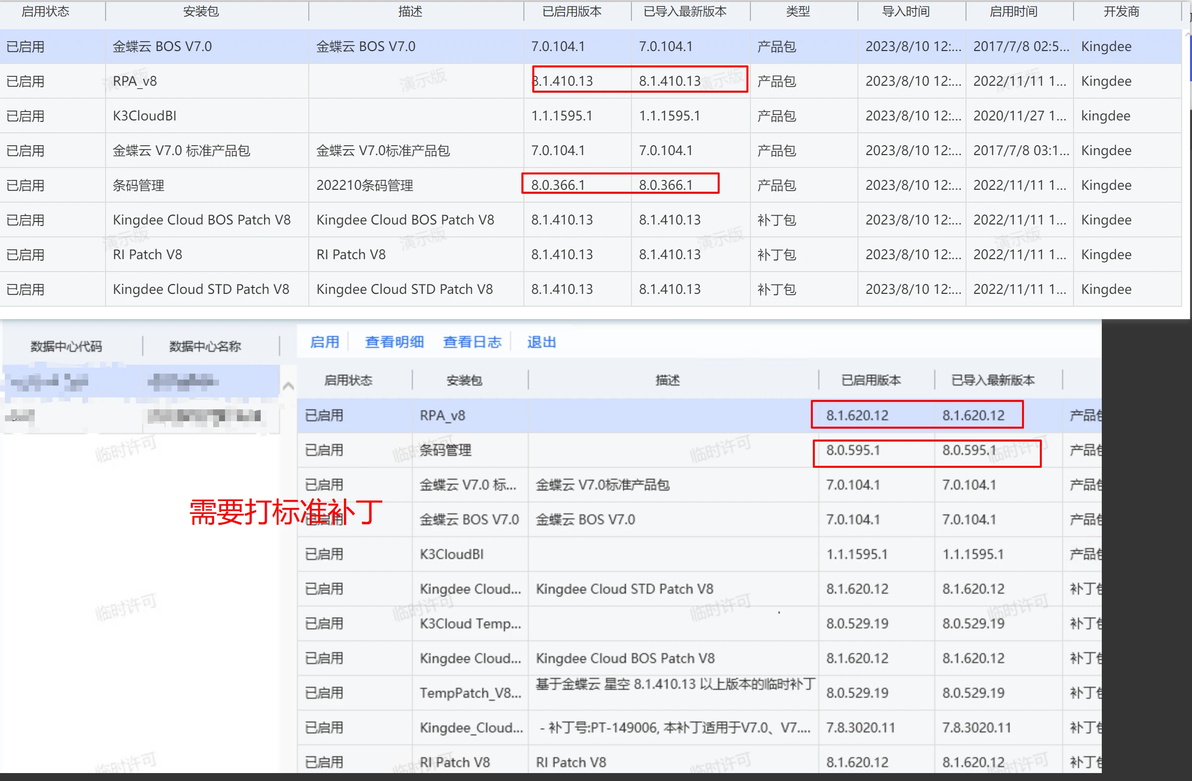This screenshot has width=1192, height=781.
Task: Click the scroll-up chevron beside the data center list
Action: coord(288,386)
